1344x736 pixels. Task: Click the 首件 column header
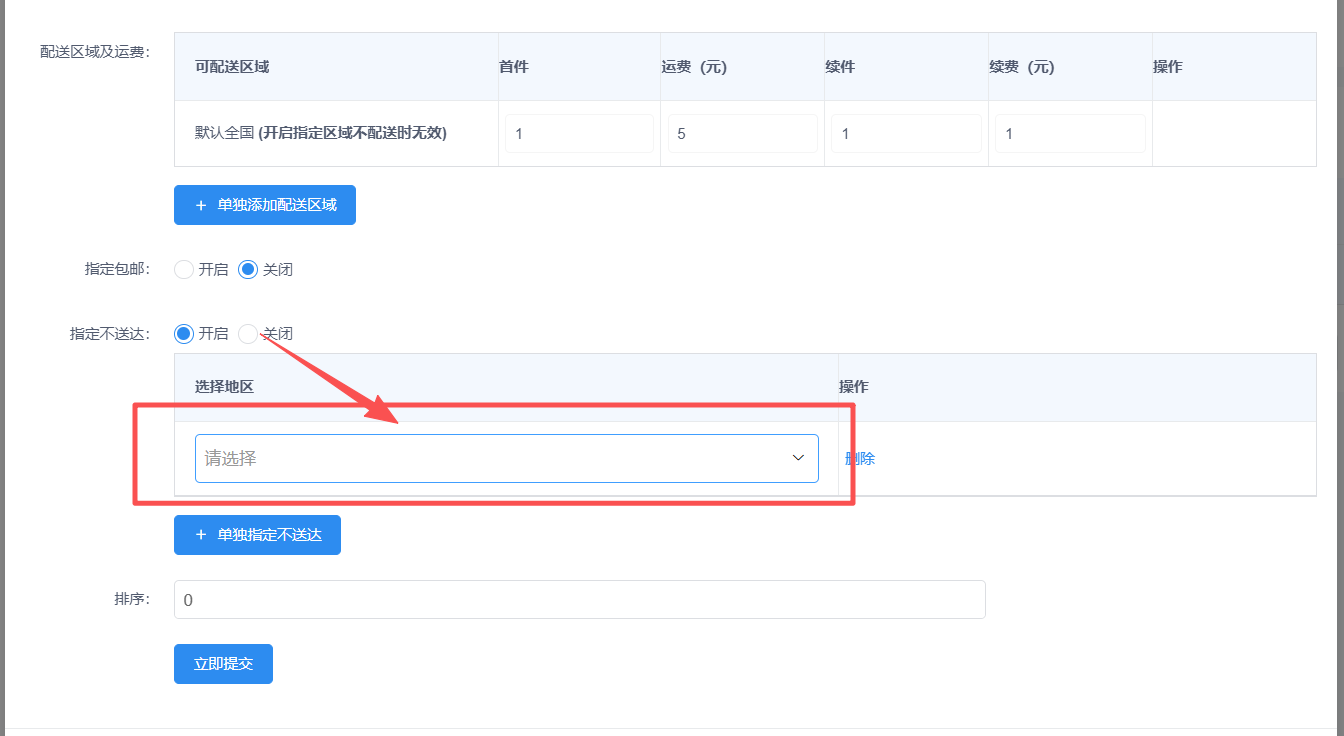point(514,67)
